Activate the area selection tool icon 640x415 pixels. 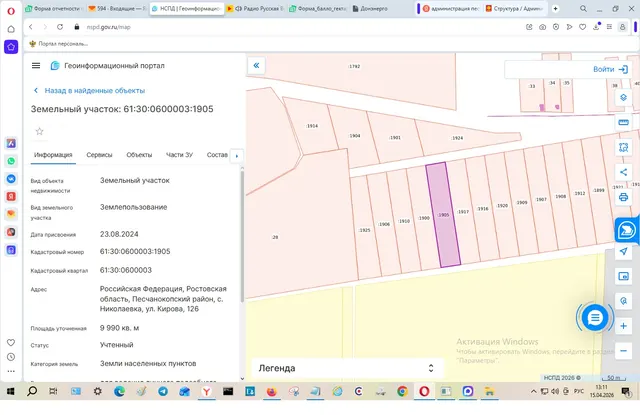(x=623, y=147)
